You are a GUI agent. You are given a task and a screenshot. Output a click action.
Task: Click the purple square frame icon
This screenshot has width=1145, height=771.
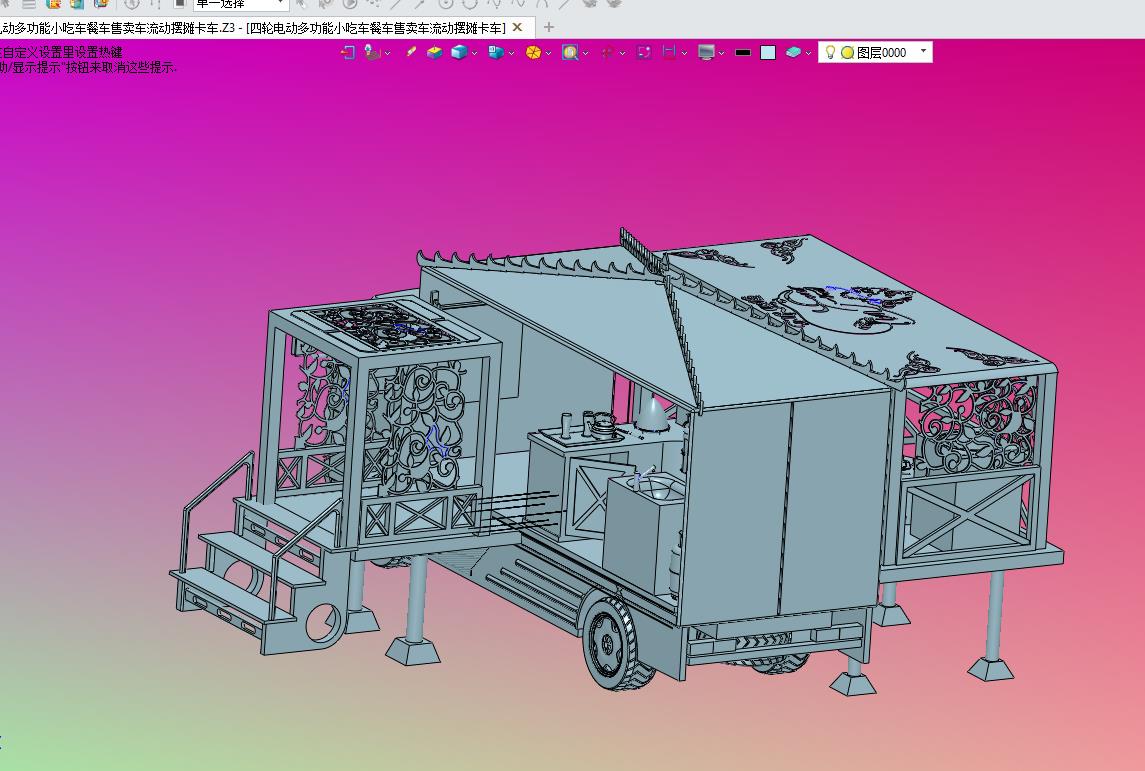pyautogui.click(x=643, y=52)
